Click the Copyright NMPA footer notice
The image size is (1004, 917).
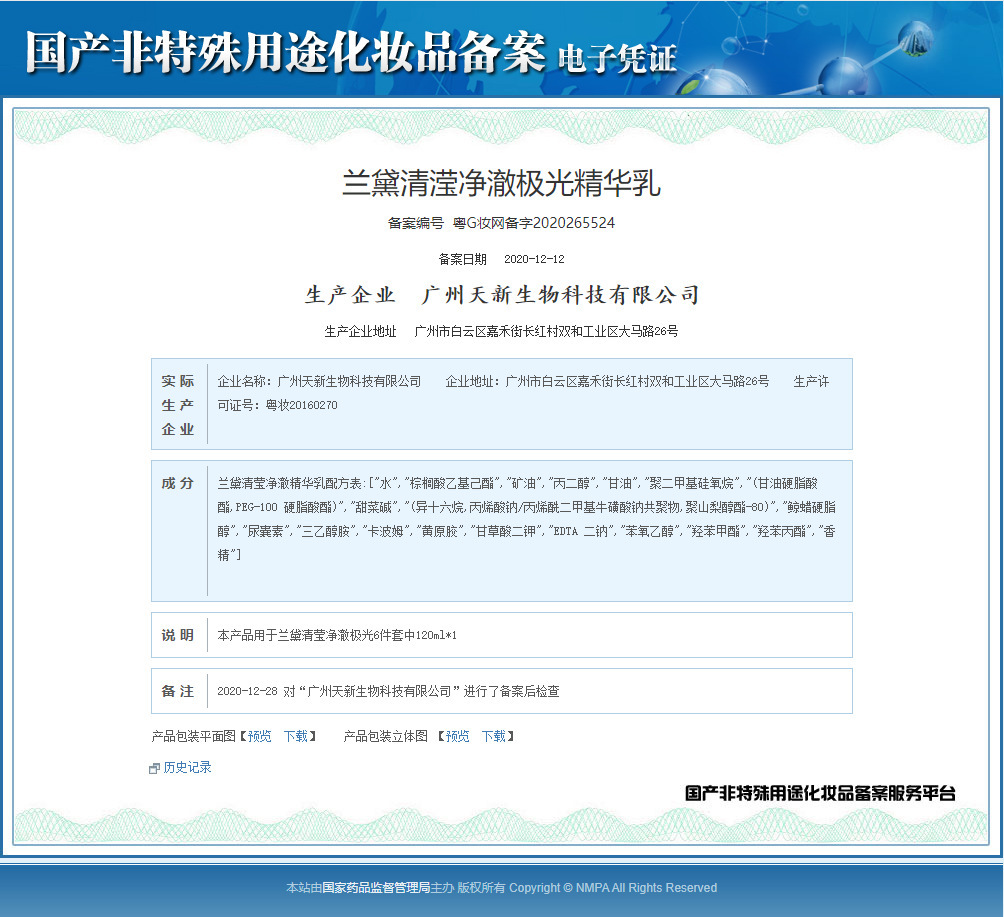click(x=613, y=888)
